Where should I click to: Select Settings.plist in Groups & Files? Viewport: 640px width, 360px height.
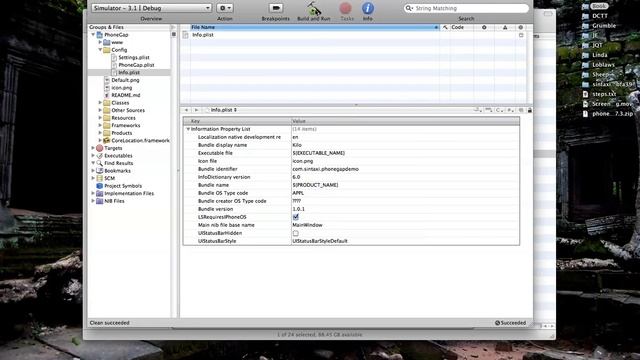(133, 58)
